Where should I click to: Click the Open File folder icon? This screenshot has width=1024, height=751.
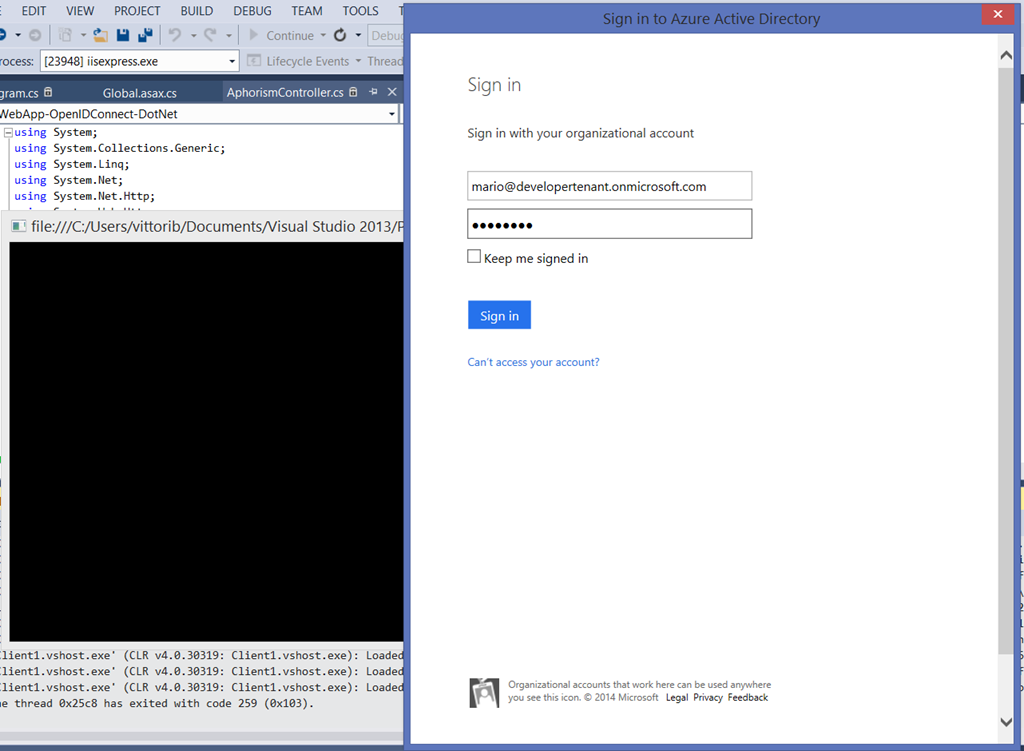[x=100, y=35]
